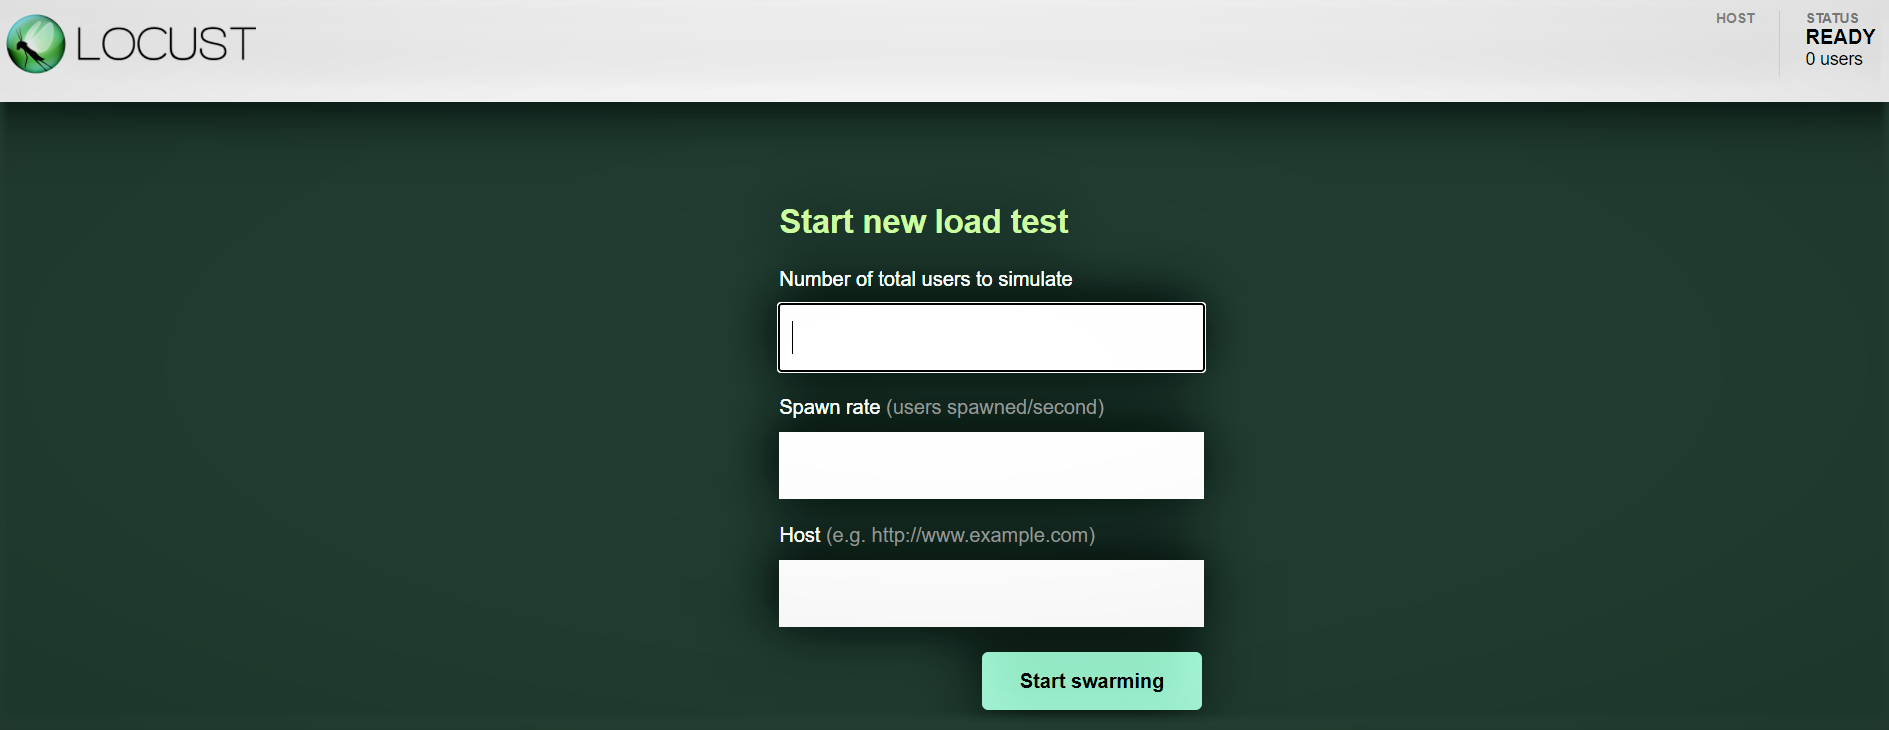Viewport: 1889px width, 730px height.
Task: Select the Spawn rate input field
Action: 991,465
